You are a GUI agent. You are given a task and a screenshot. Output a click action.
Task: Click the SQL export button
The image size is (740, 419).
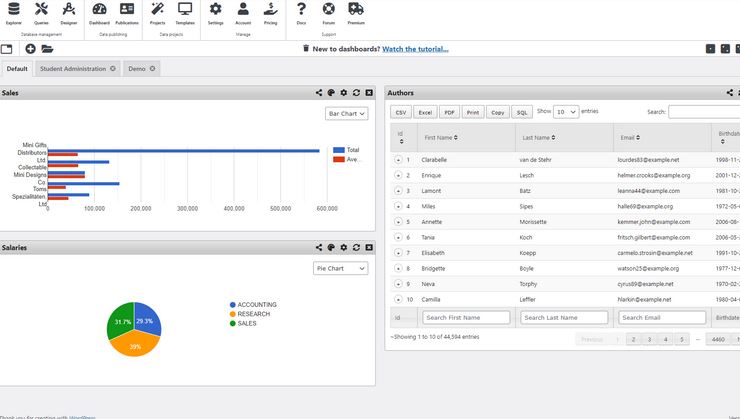pyautogui.click(x=521, y=112)
